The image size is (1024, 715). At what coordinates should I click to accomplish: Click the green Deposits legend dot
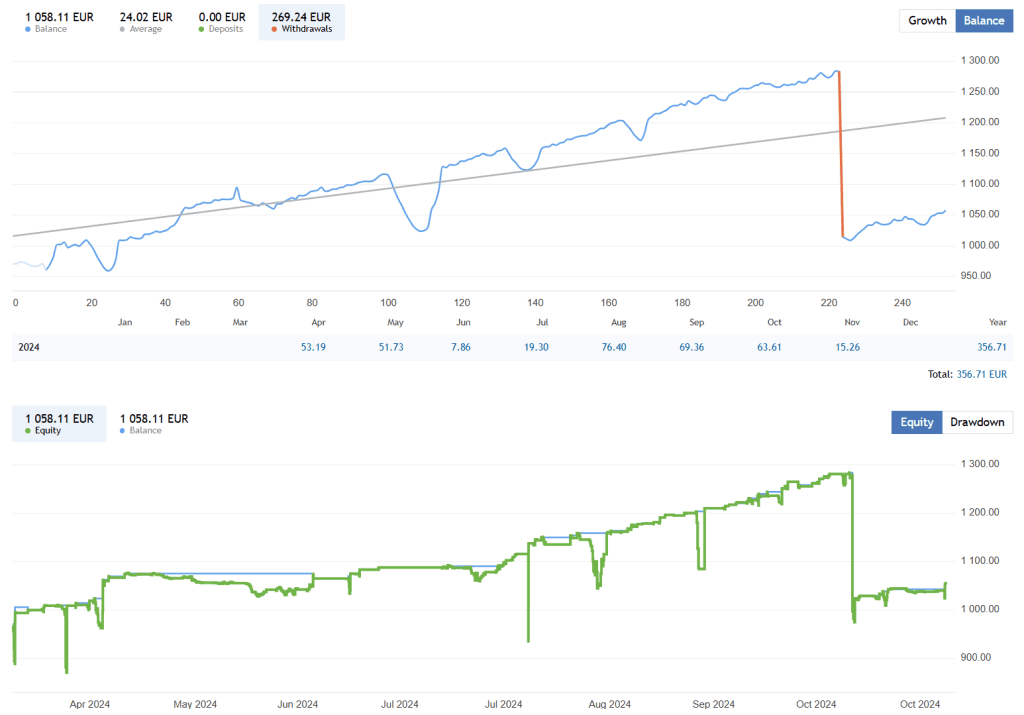coord(204,29)
